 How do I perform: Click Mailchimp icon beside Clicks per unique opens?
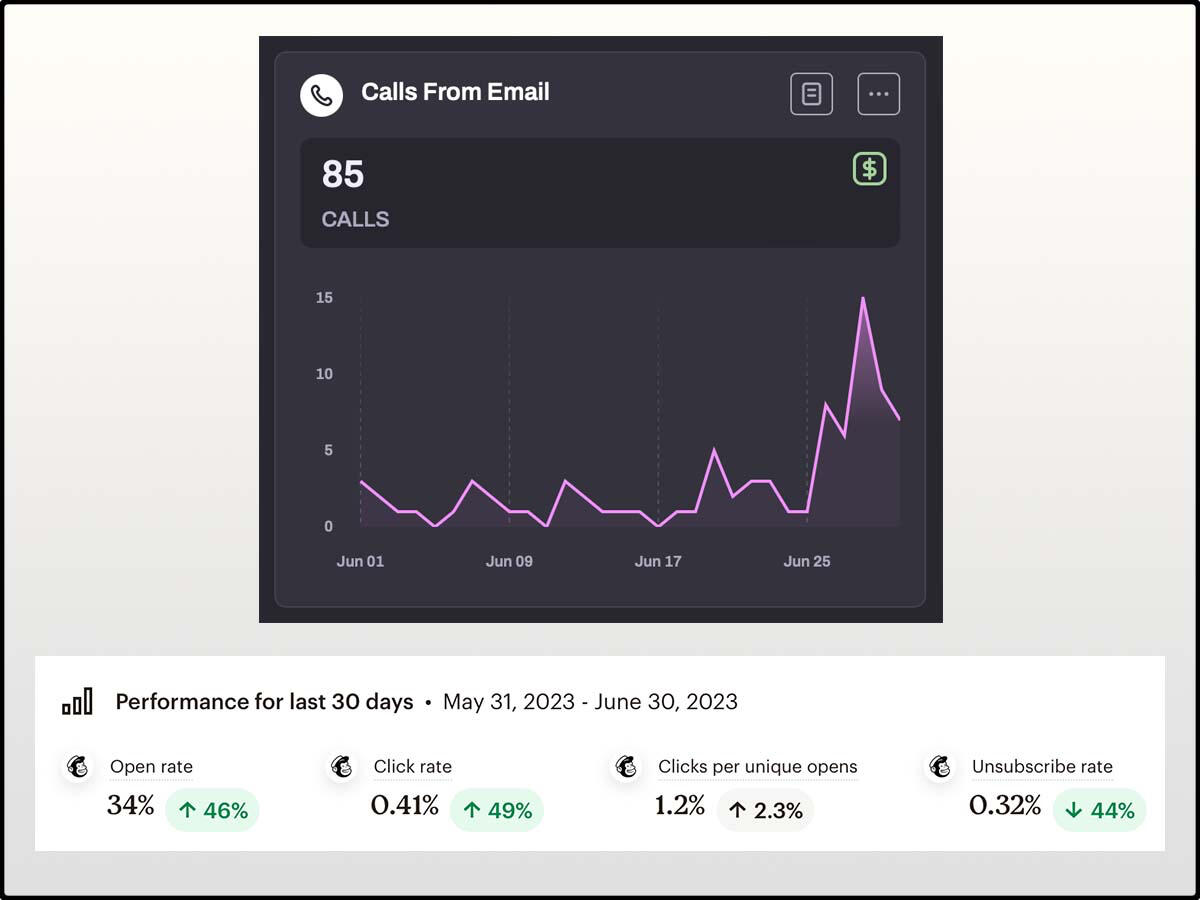click(626, 767)
